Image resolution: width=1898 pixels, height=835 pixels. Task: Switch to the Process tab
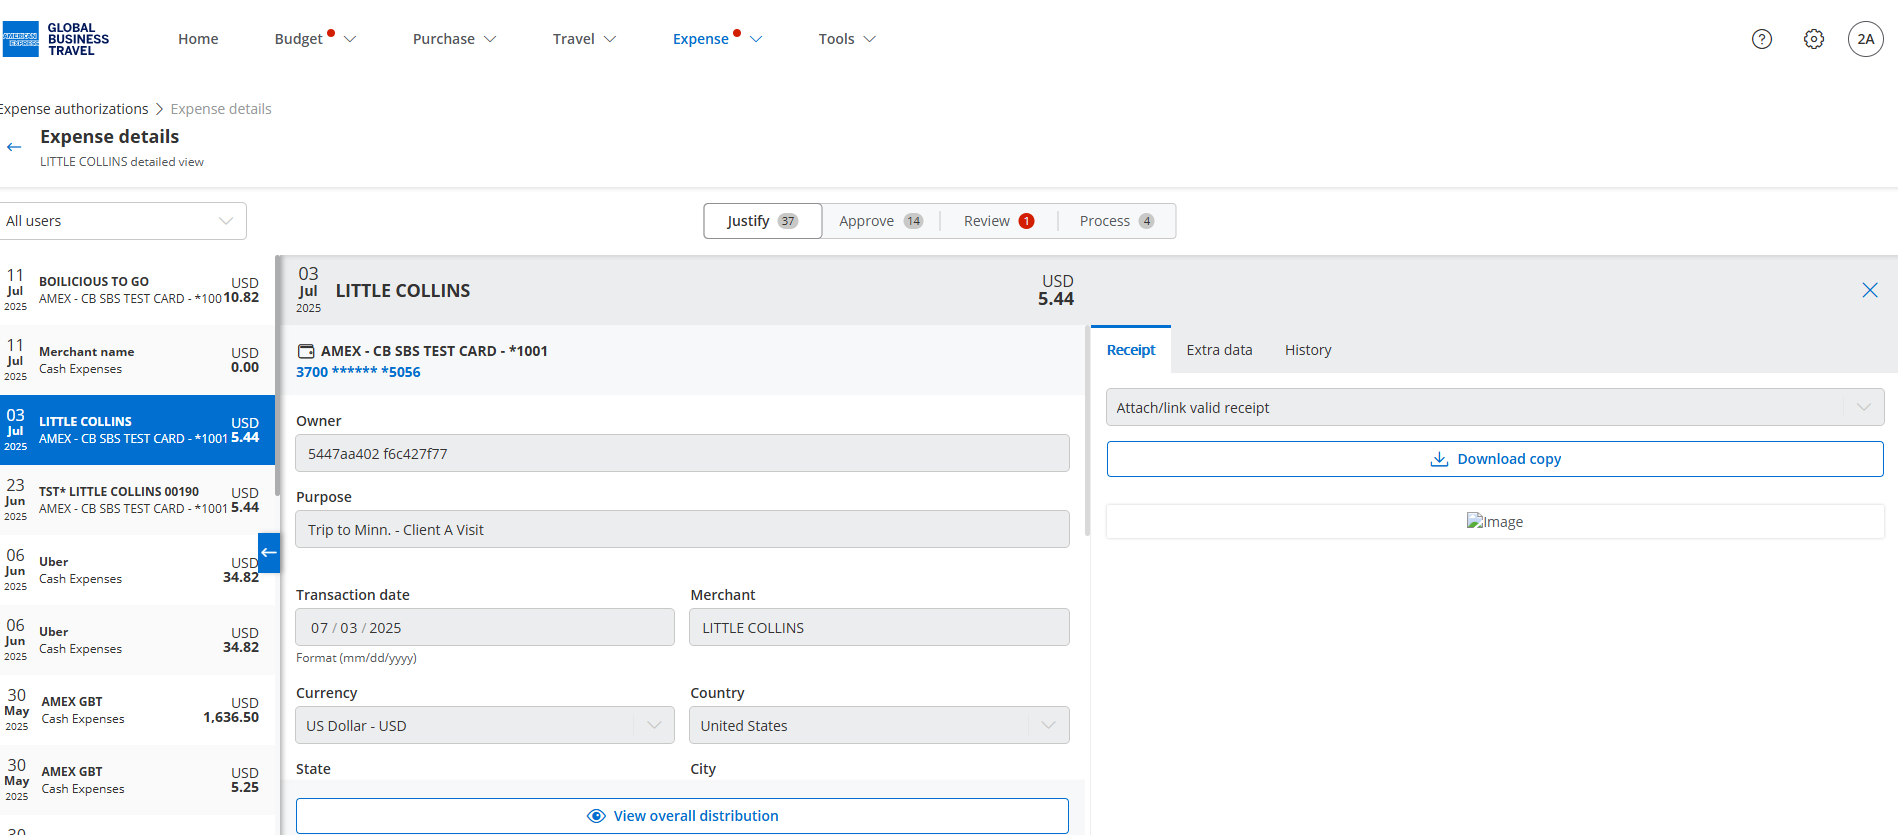click(x=1117, y=221)
